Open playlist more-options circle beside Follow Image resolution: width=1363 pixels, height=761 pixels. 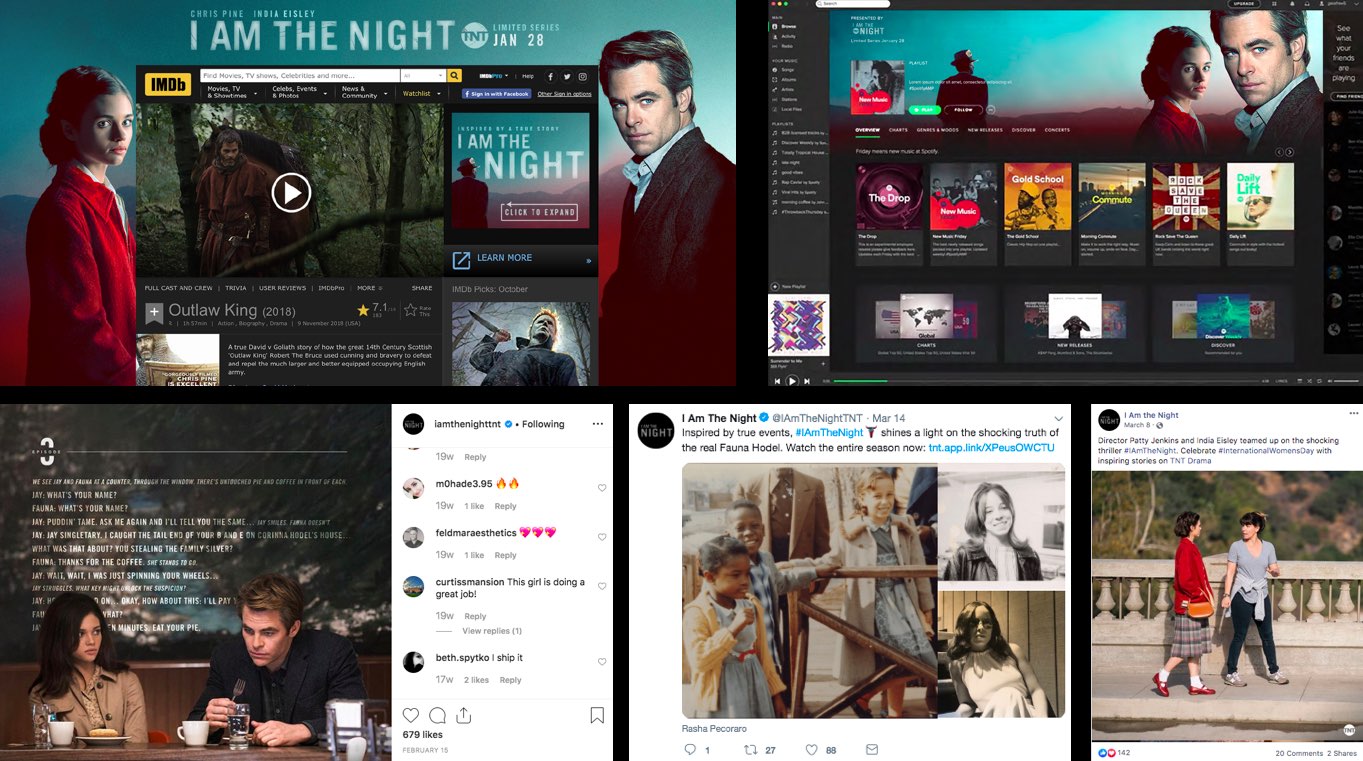click(x=991, y=110)
